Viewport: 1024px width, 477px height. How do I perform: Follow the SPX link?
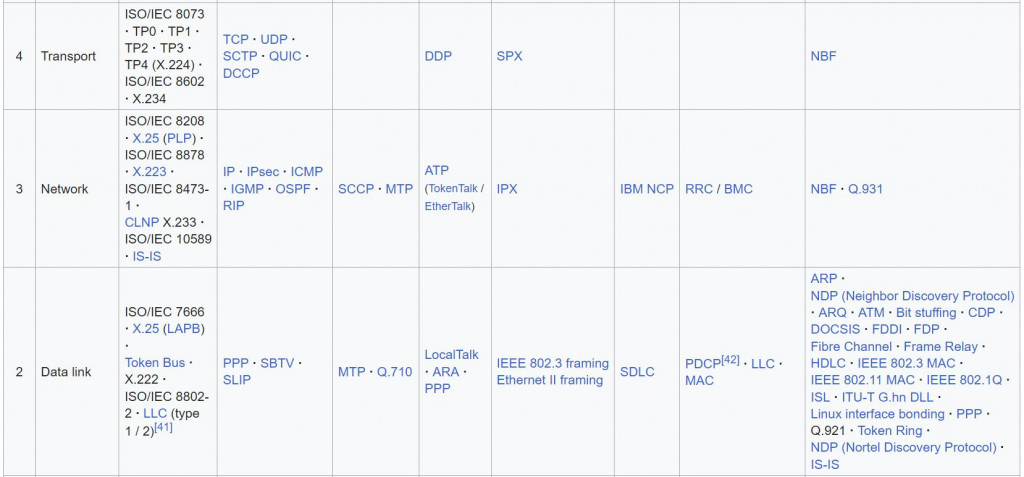509,56
